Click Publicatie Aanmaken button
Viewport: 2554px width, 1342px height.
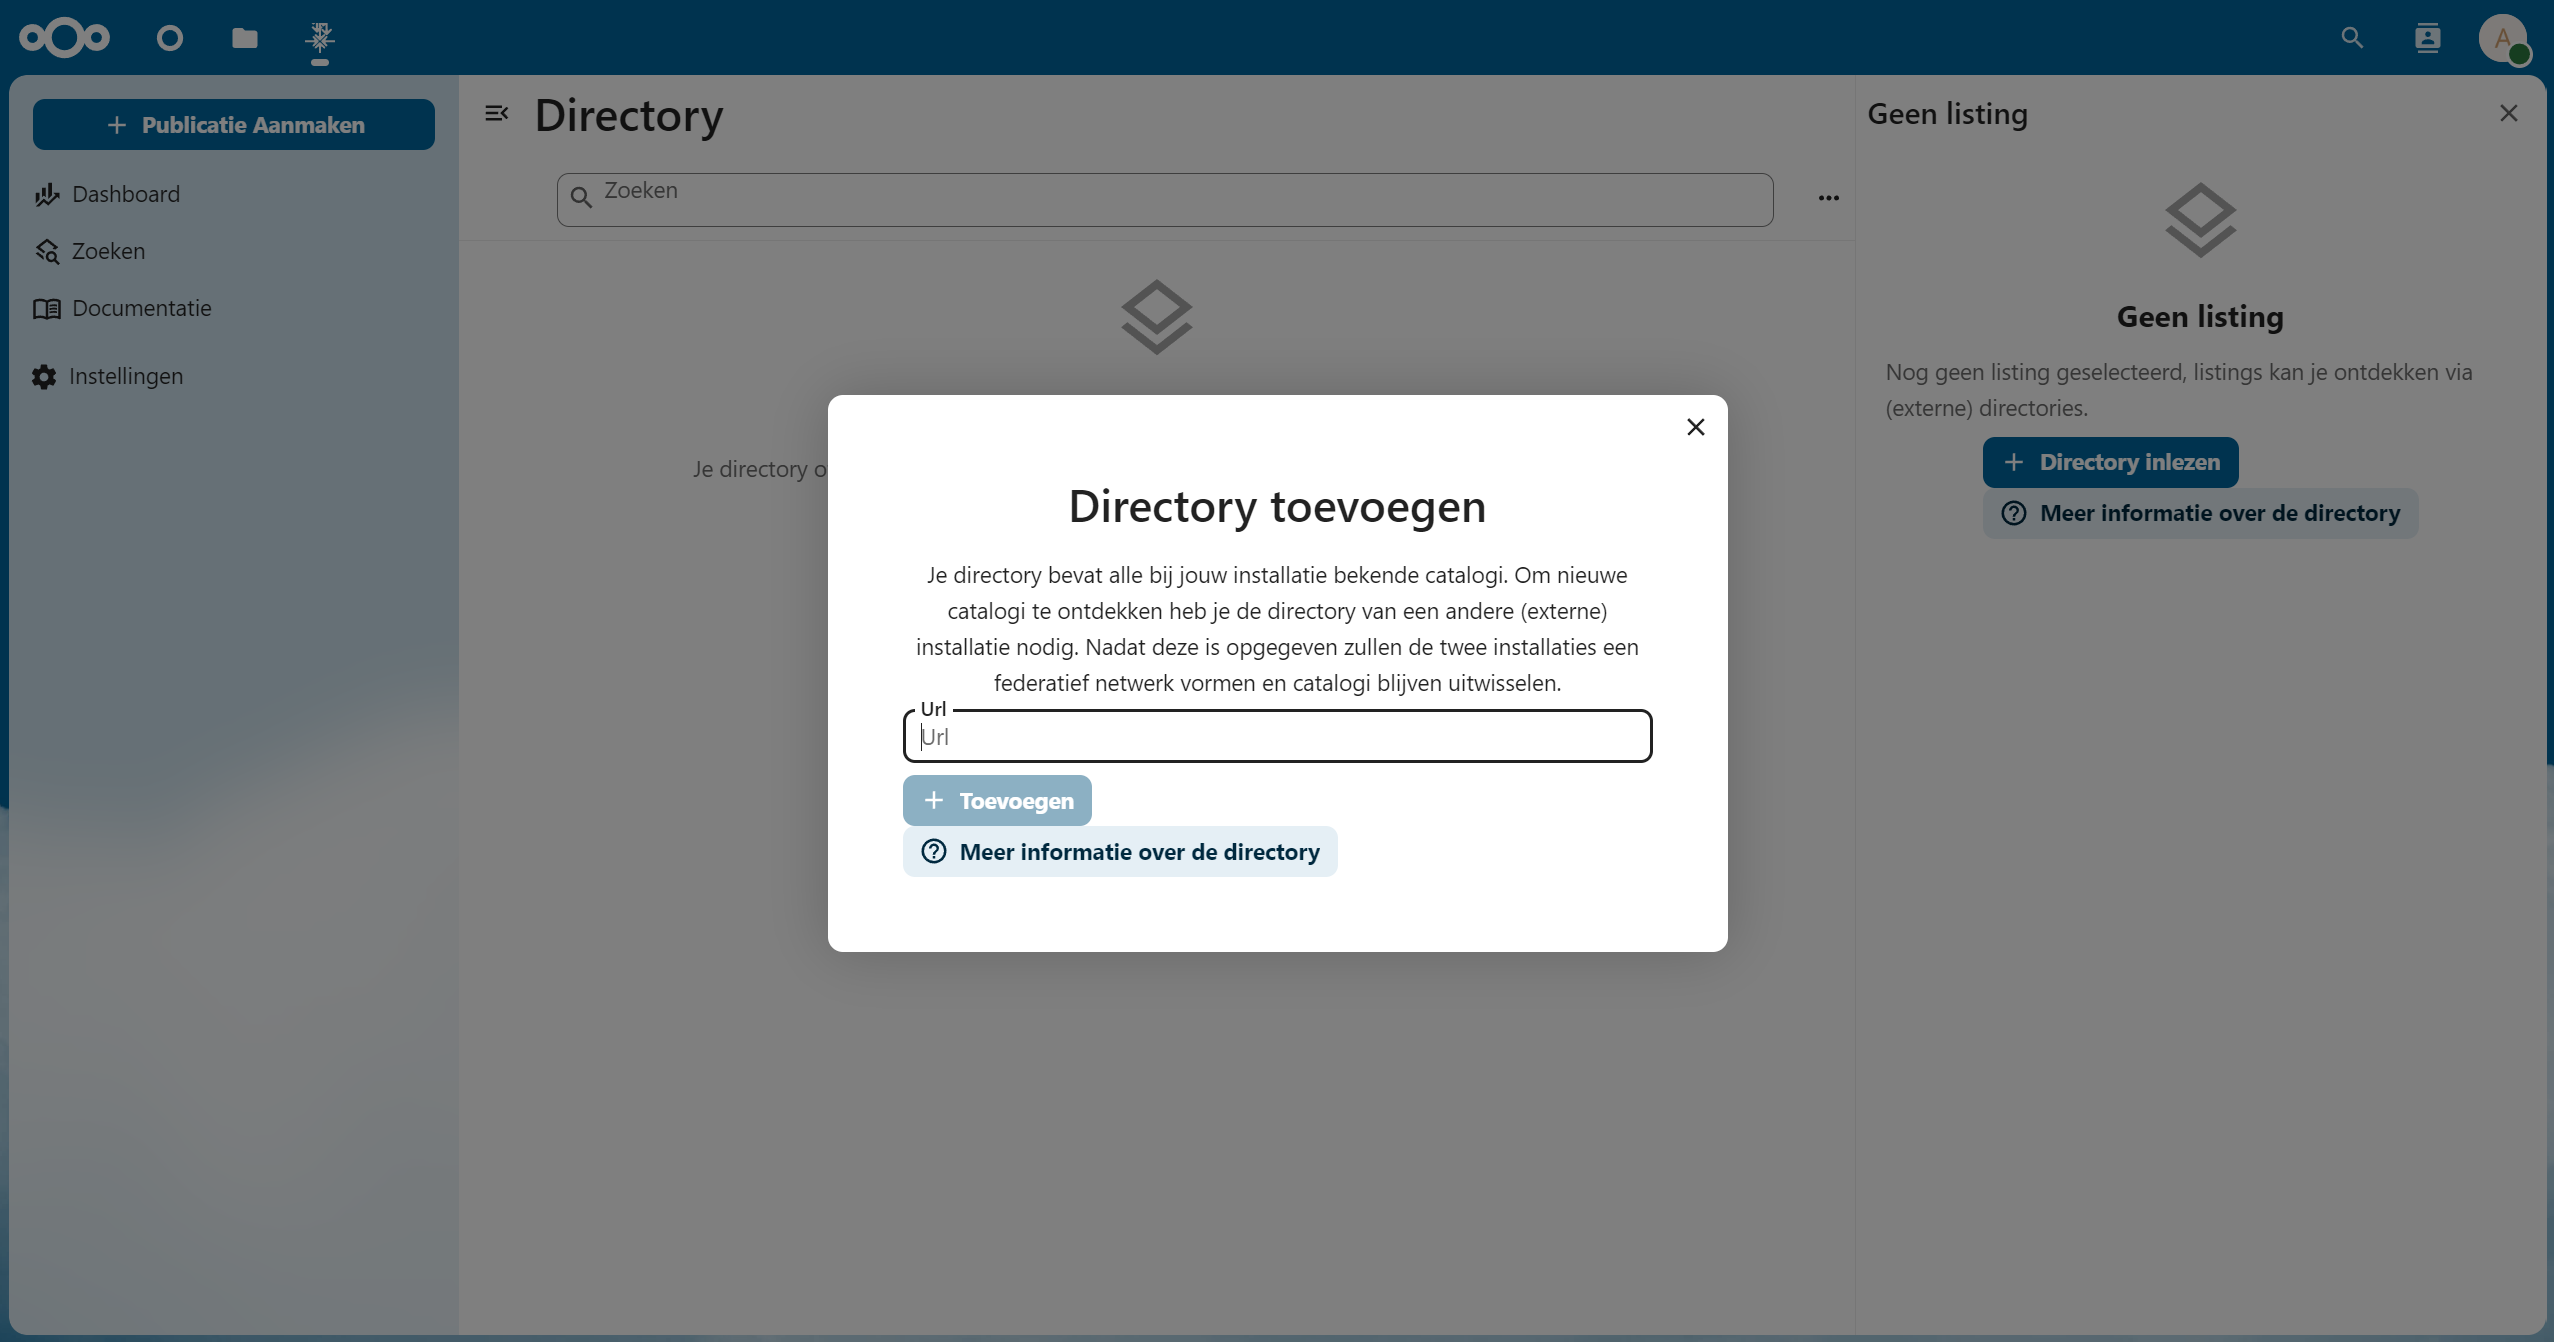point(234,125)
